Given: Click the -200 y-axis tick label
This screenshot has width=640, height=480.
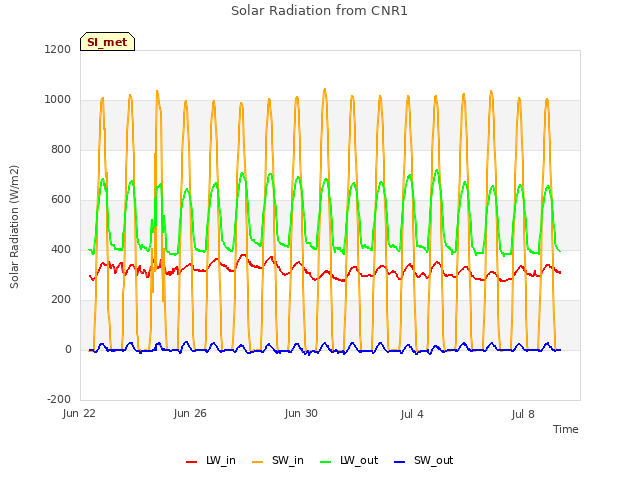Looking at the screenshot, I should pos(59,399).
